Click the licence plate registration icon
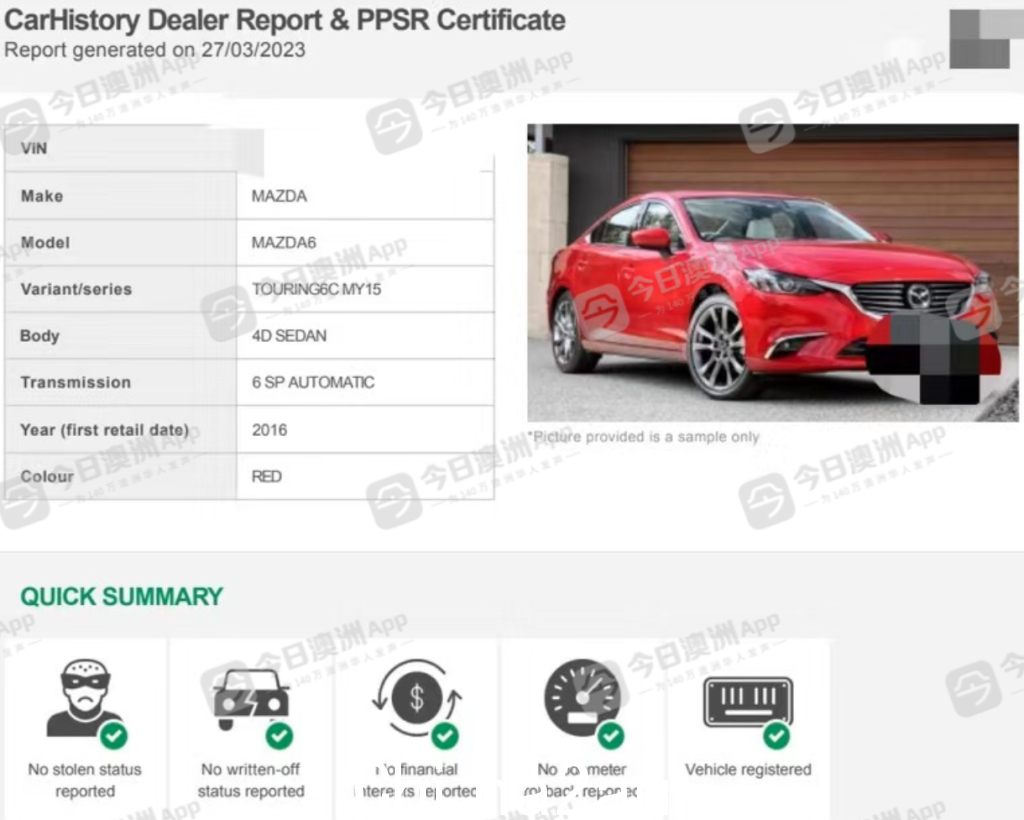The height and width of the screenshot is (820, 1024). [x=748, y=701]
